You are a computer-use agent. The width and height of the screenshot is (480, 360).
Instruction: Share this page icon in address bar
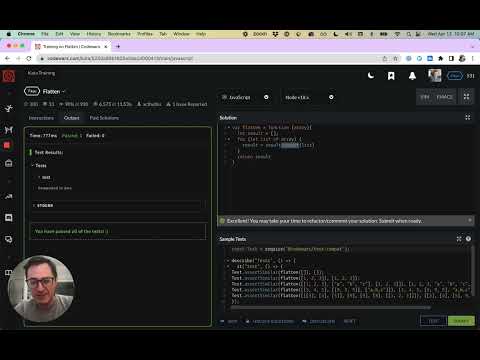tap(385, 58)
